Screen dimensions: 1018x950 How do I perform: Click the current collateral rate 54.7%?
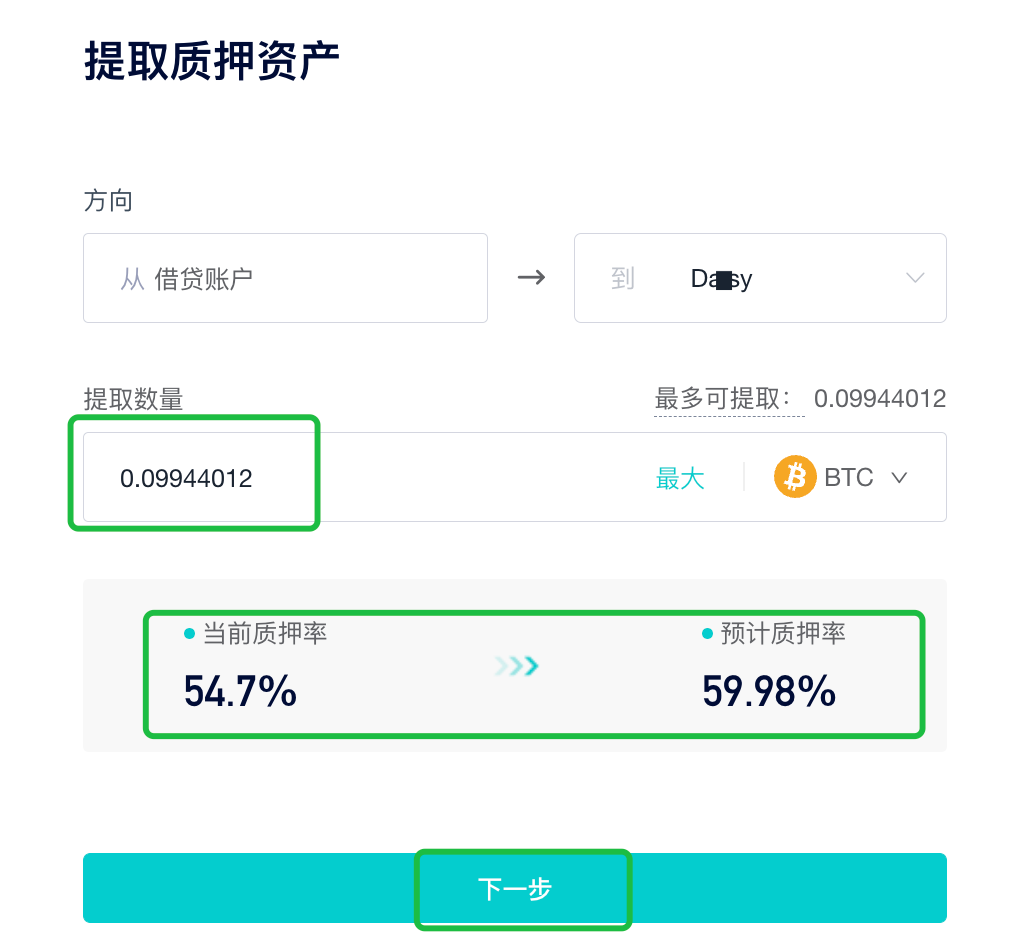238,691
